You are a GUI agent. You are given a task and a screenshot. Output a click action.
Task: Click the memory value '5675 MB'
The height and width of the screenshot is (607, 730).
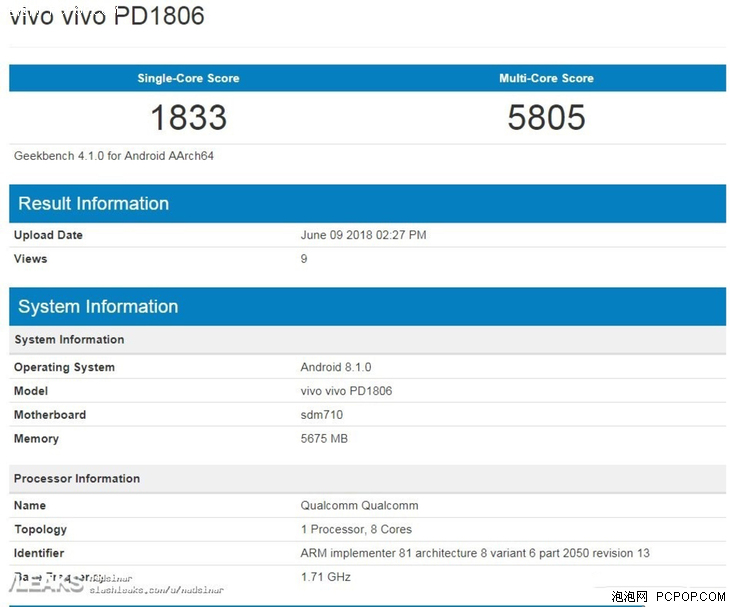(x=324, y=438)
